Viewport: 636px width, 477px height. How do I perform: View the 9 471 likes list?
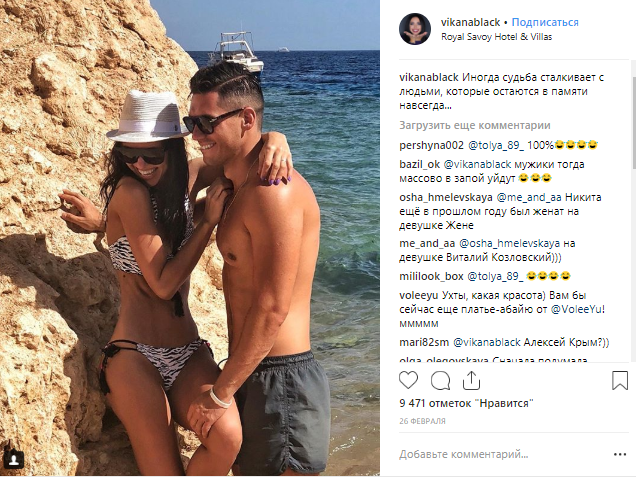click(466, 404)
